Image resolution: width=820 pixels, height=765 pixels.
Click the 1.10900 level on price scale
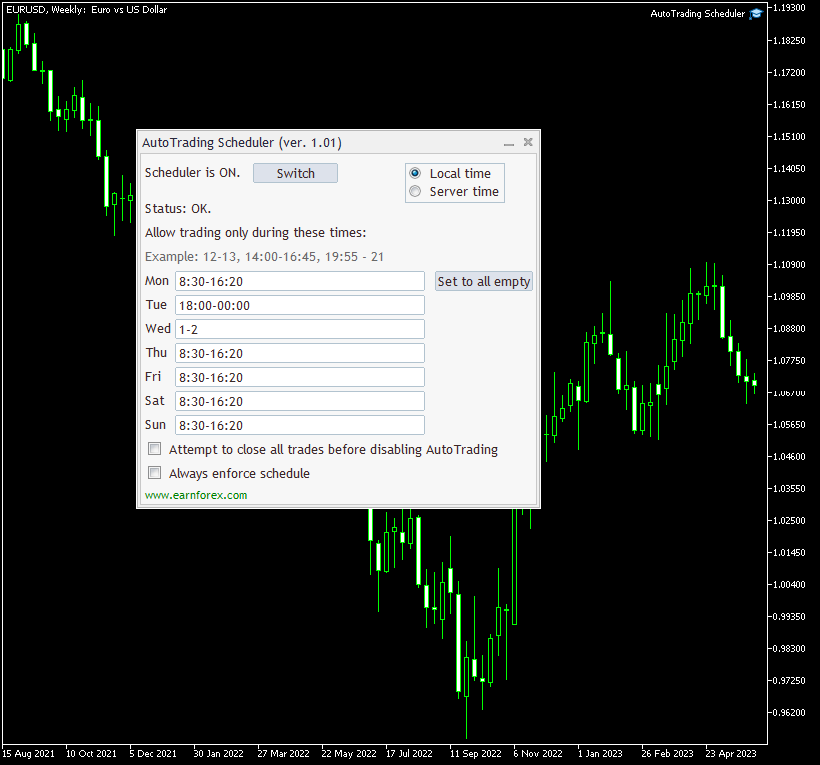[790, 265]
